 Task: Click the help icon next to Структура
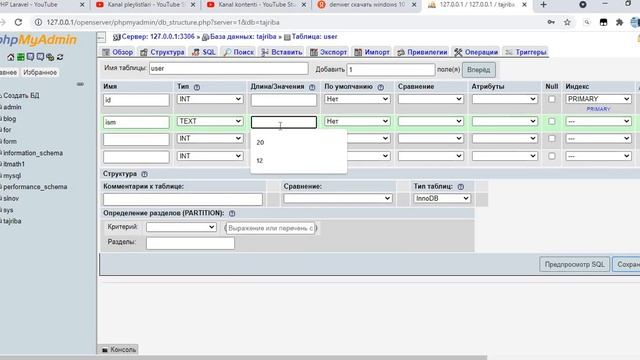point(144,174)
